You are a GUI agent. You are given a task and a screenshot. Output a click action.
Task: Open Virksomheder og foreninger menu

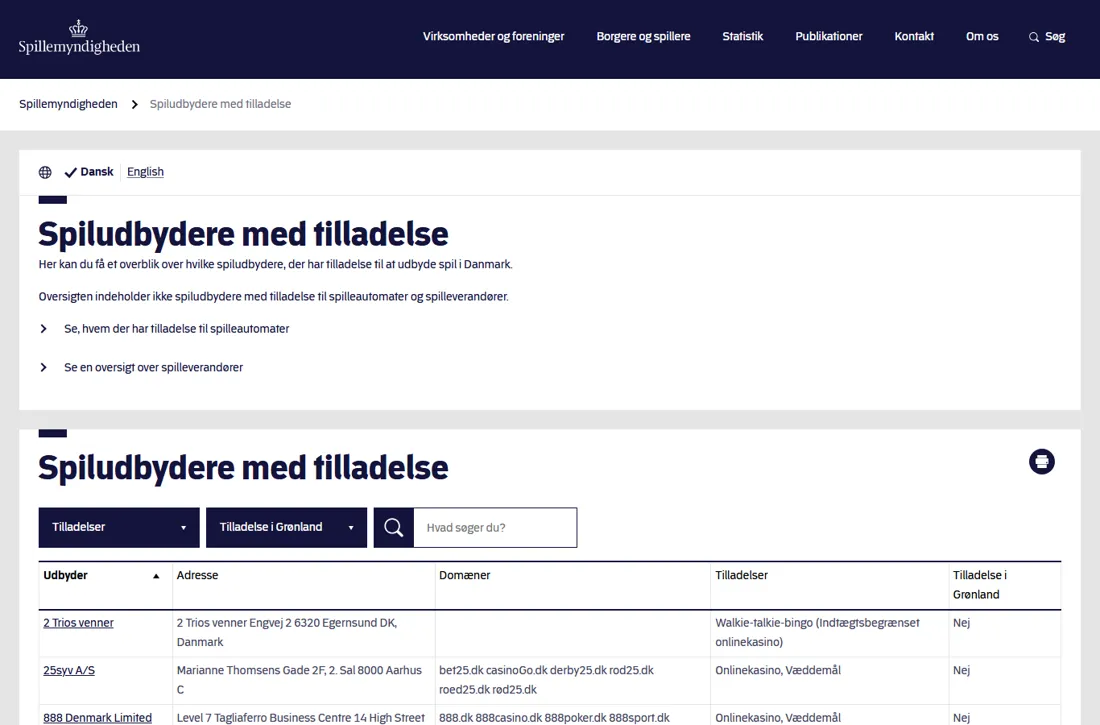pyautogui.click(x=493, y=36)
